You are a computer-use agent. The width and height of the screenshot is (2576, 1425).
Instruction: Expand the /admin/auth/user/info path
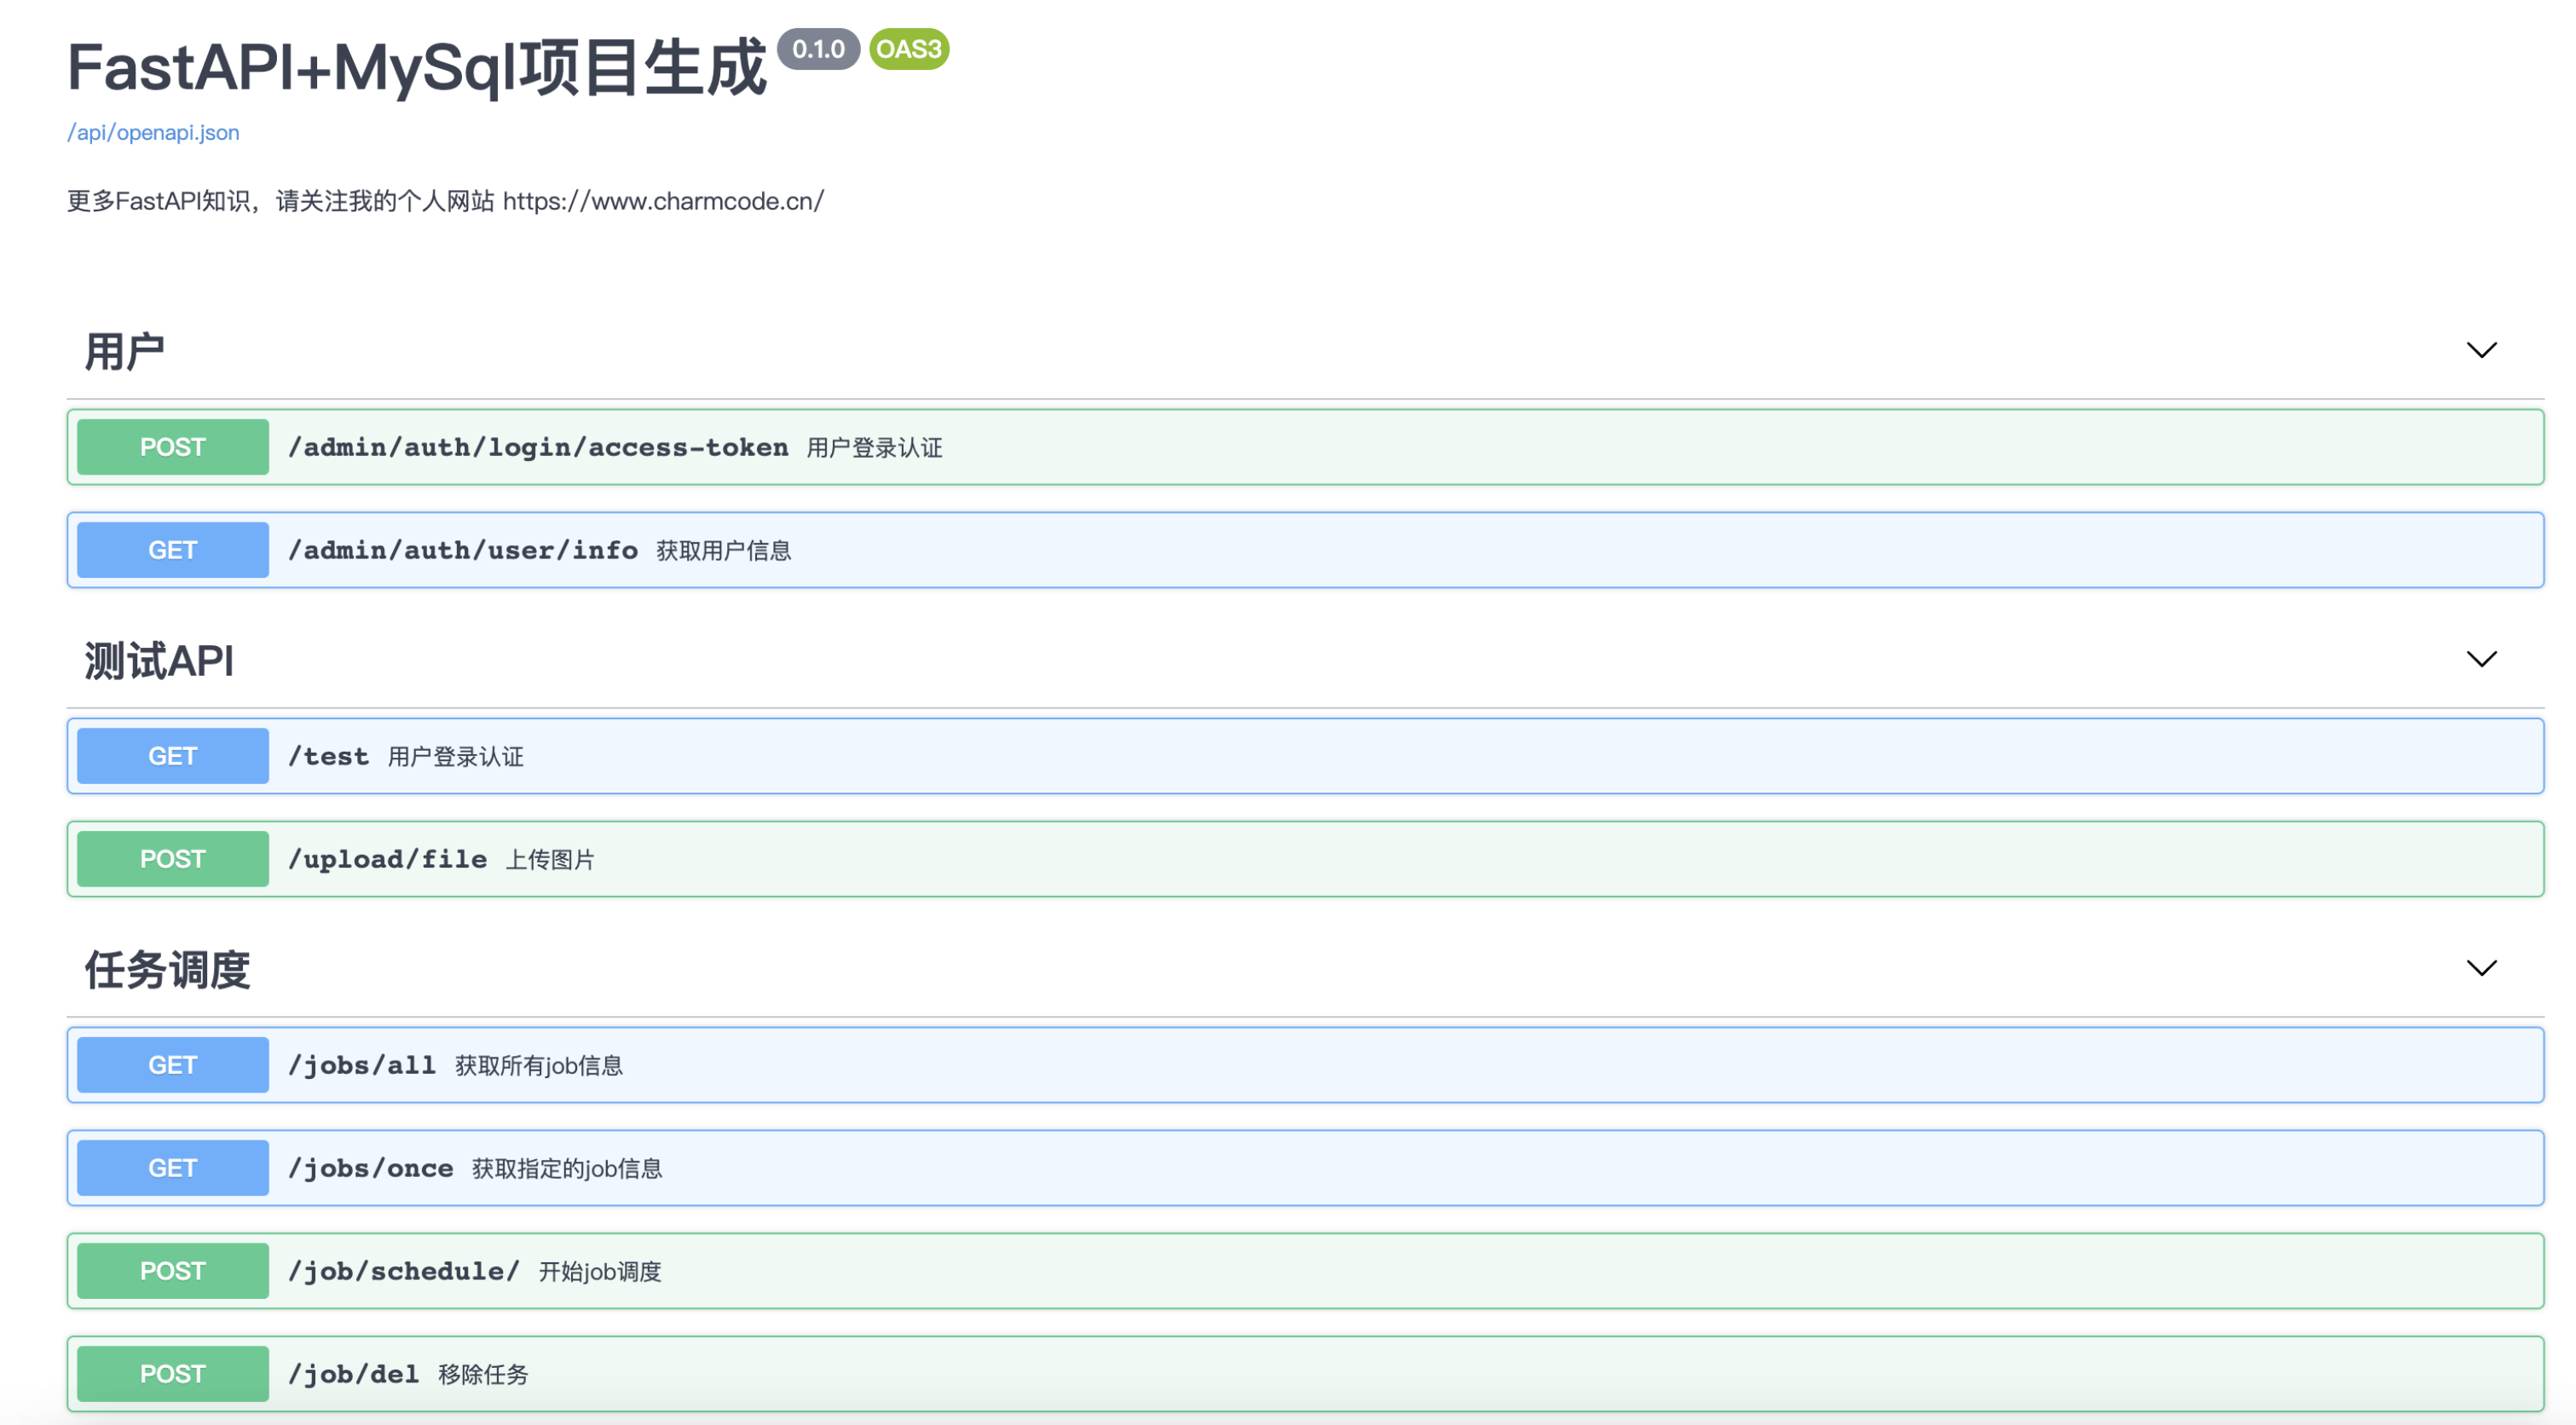pos(463,550)
